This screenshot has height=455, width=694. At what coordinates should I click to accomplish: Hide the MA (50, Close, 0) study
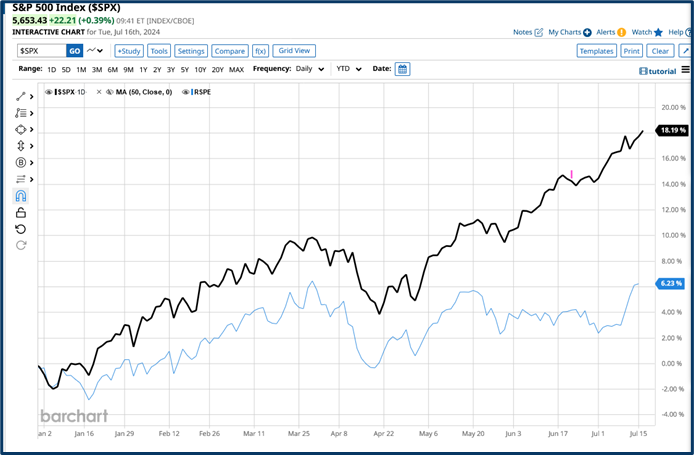[x=110, y=92]
